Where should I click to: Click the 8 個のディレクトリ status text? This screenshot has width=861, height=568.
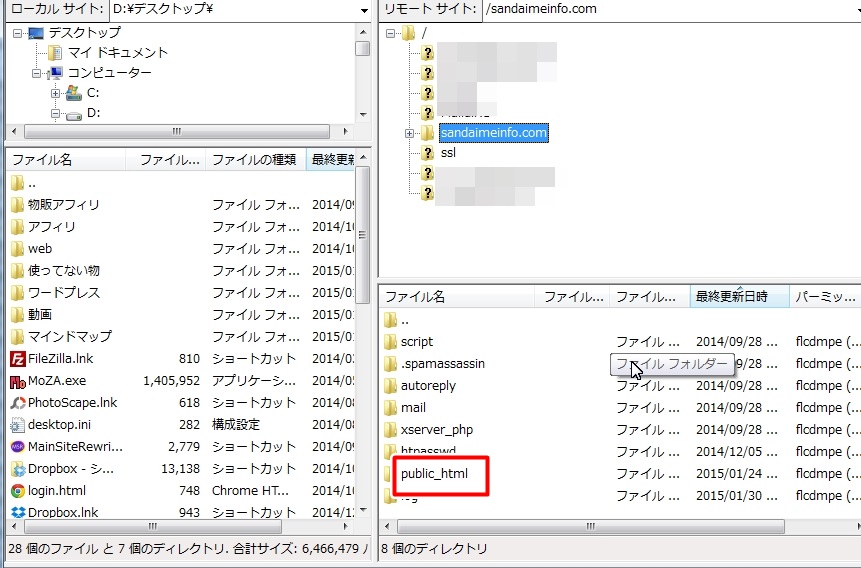point(434,549)
